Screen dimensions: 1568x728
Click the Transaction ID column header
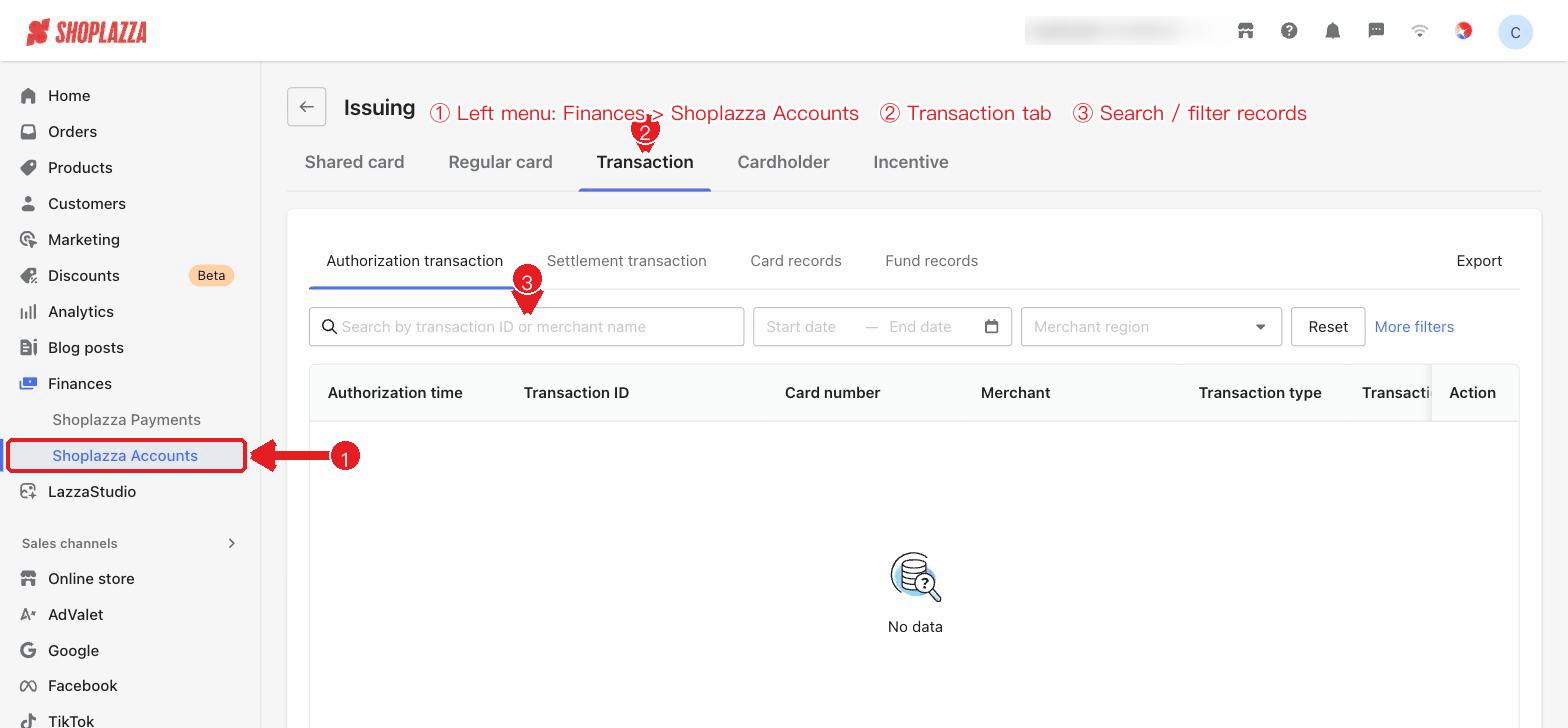(576, 393)
